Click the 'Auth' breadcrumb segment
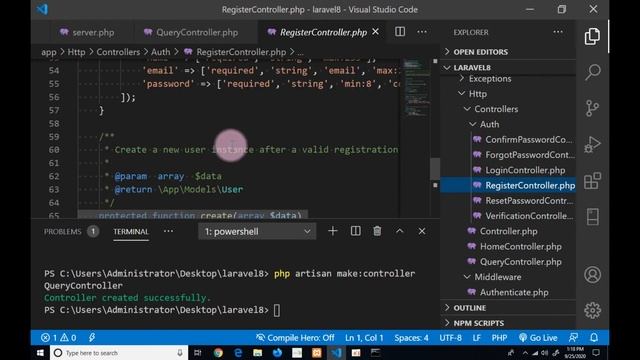640x360 pixels. point(160,52)
